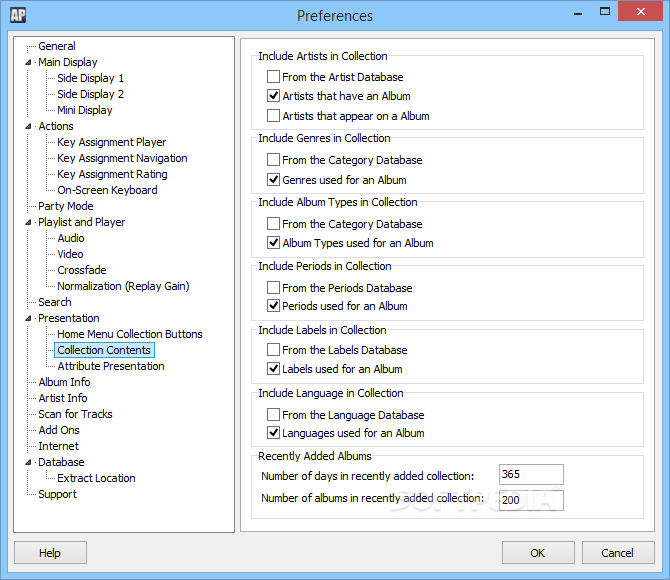Select Artist Info preferences
This screenshot has height=580, width=670.
click(x=63, y=398)
